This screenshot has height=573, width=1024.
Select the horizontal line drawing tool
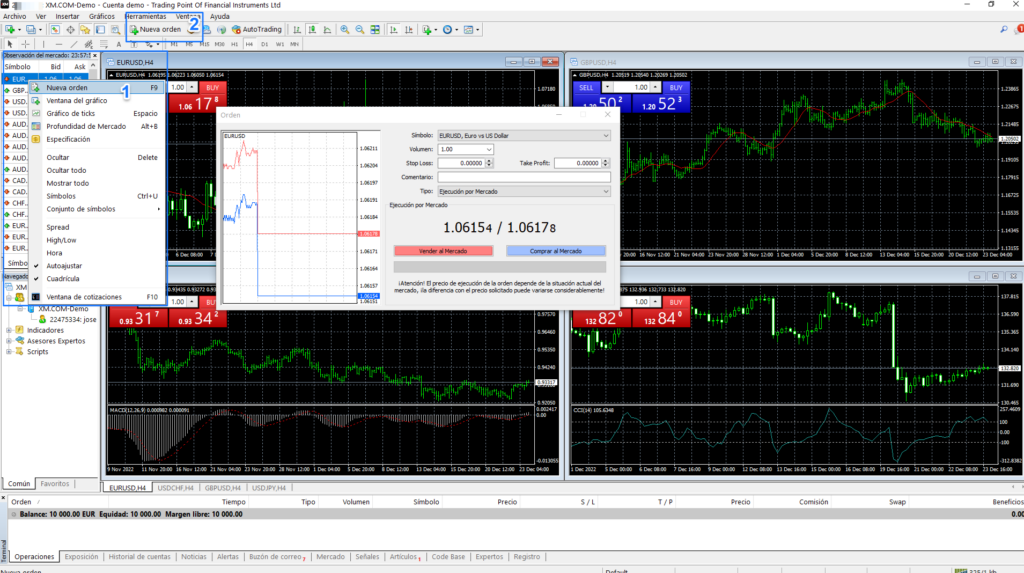59,44
